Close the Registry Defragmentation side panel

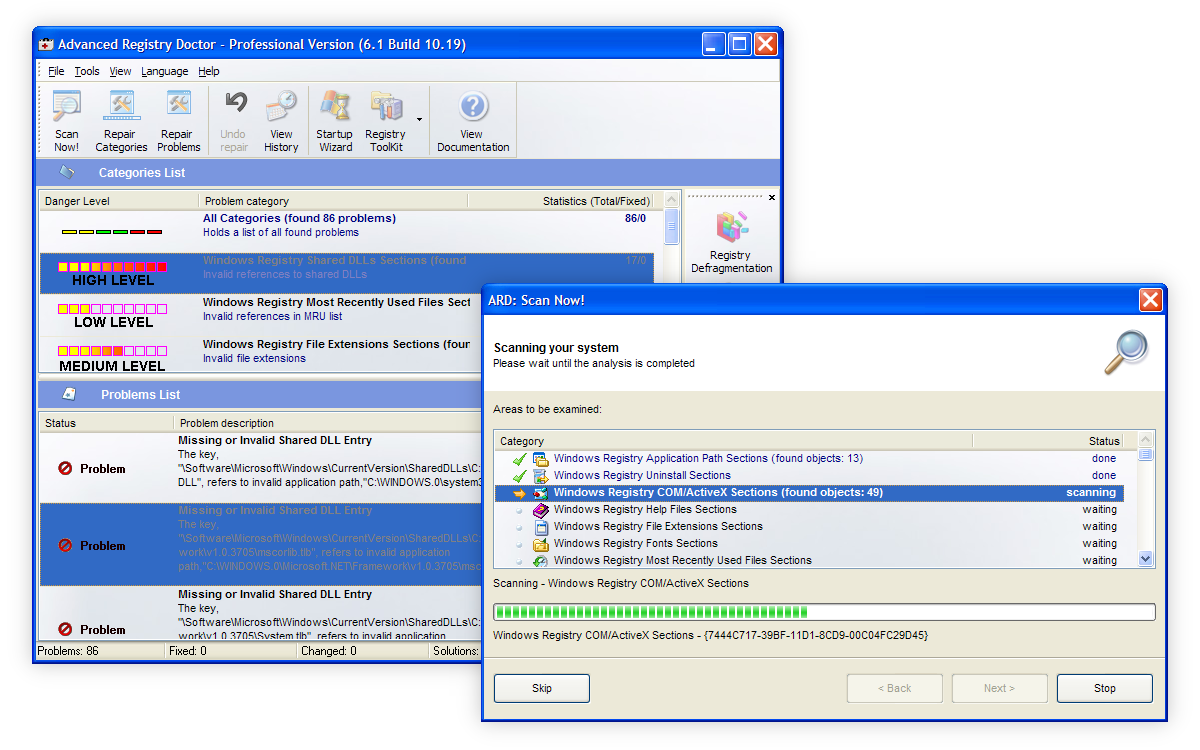771,198
